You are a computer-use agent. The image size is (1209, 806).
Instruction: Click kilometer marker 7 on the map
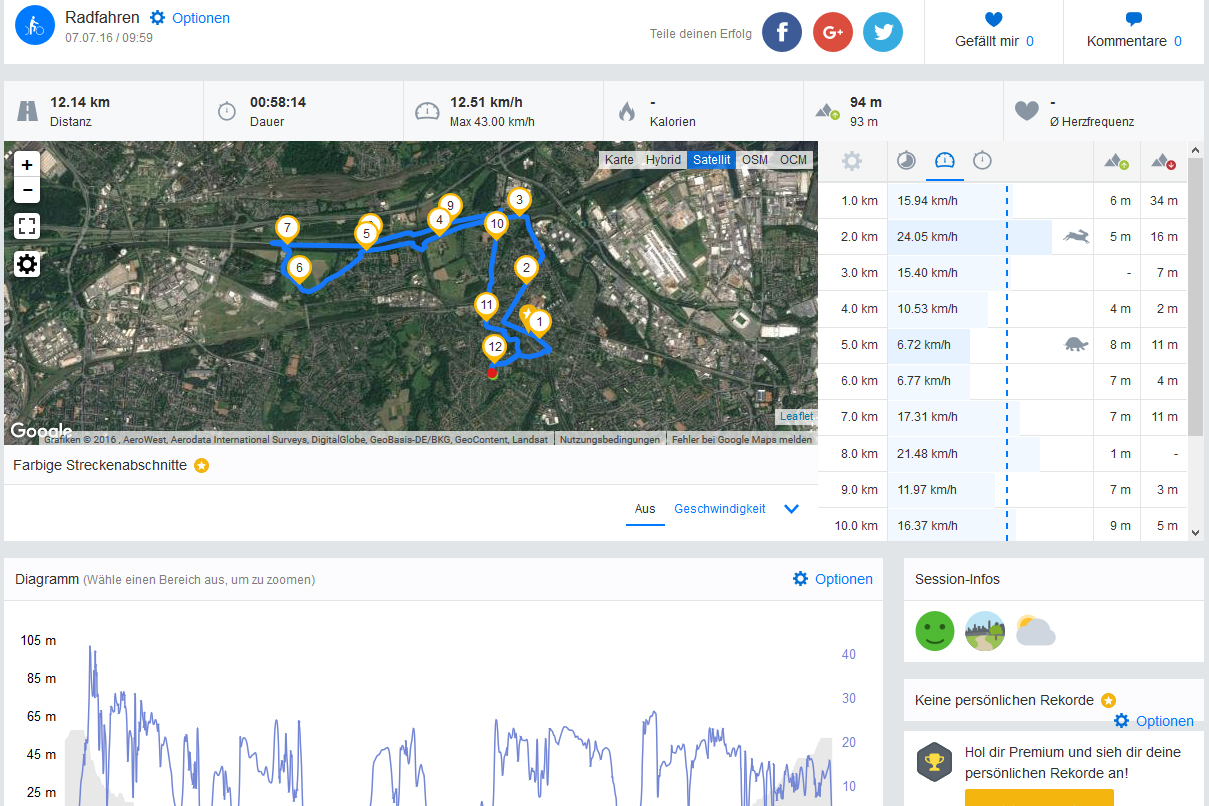pyautogui.click(x=287, y=229)
